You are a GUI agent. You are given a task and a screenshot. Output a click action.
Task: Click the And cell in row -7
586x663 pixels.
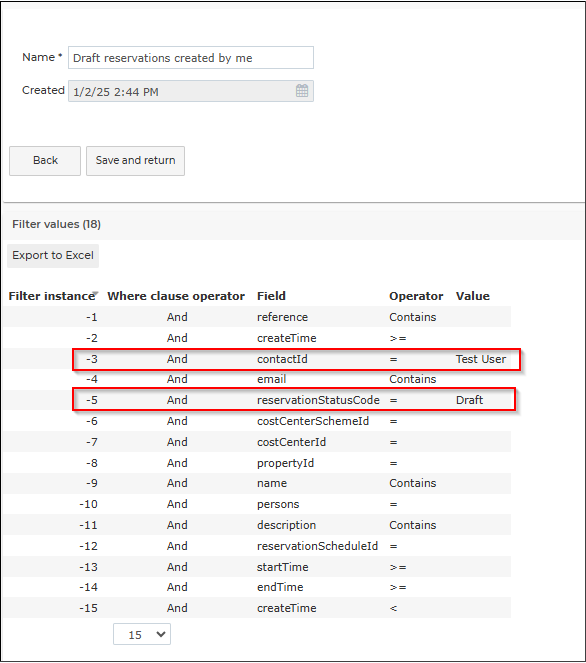[x=177, y=442]
